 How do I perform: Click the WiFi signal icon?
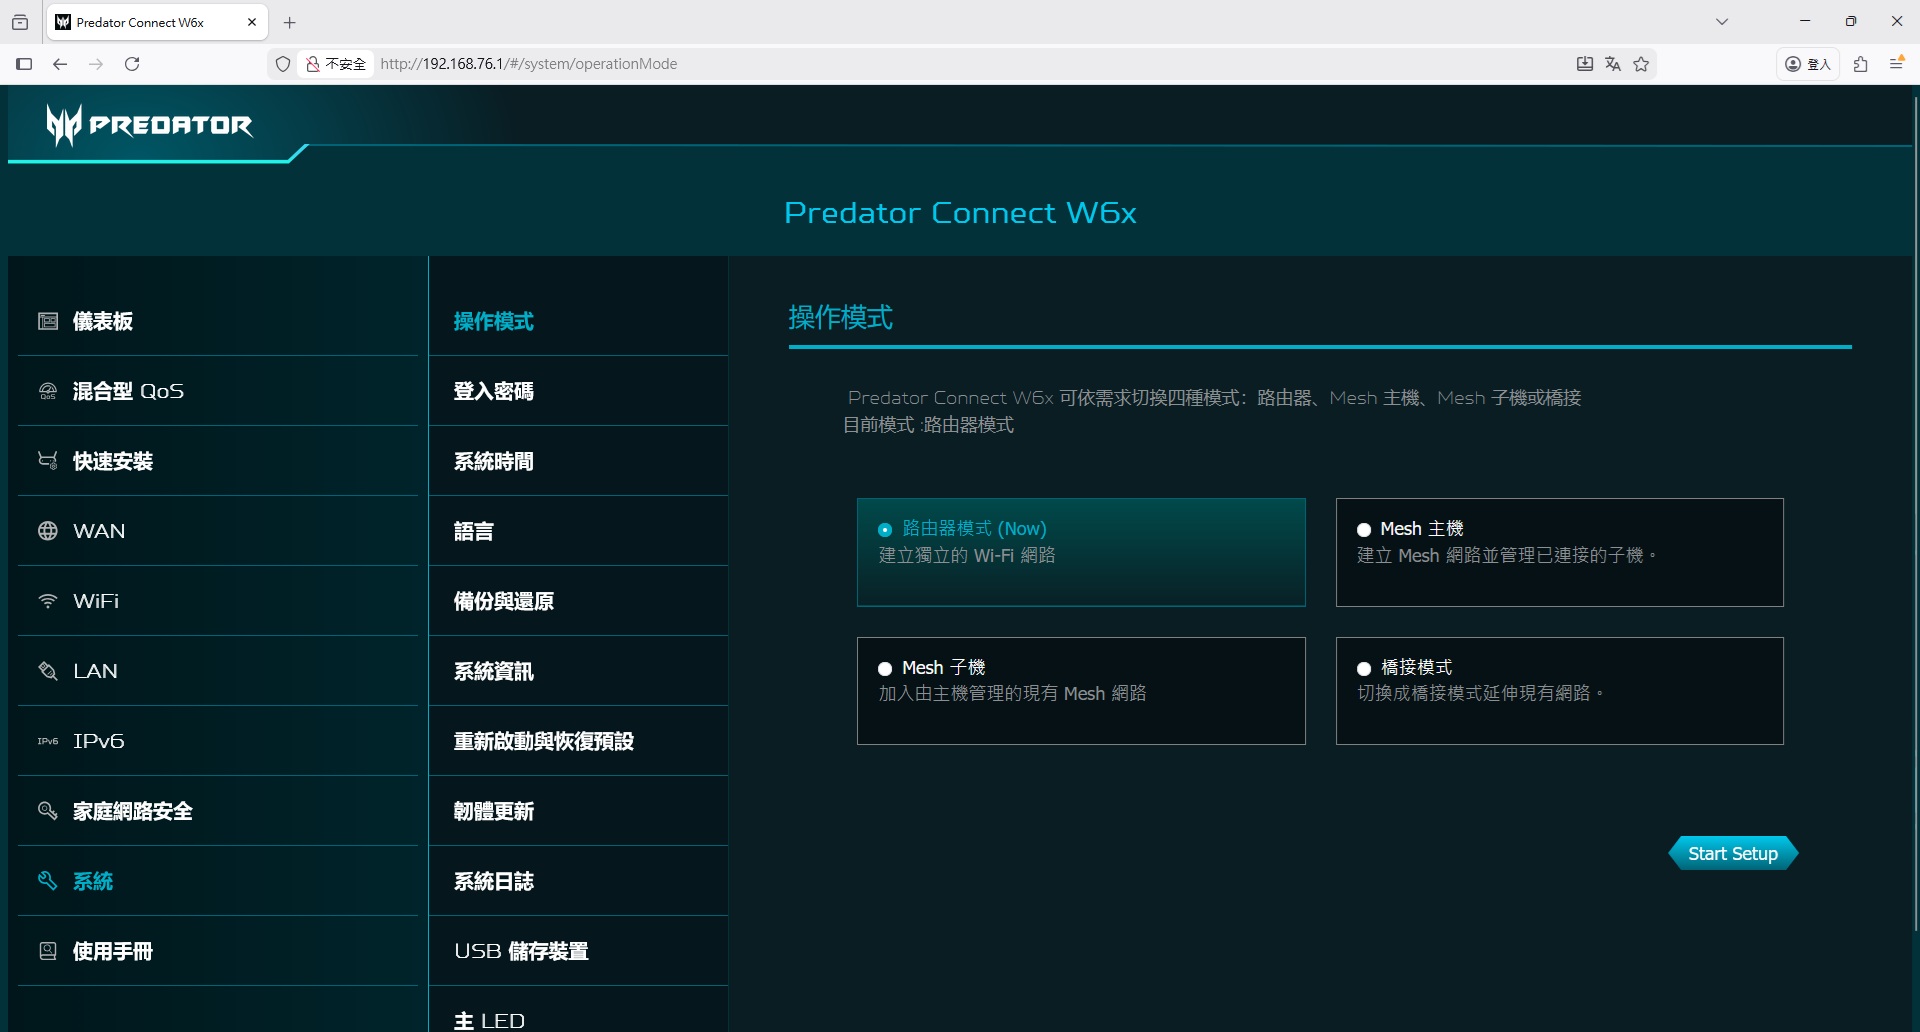(48, 601)
